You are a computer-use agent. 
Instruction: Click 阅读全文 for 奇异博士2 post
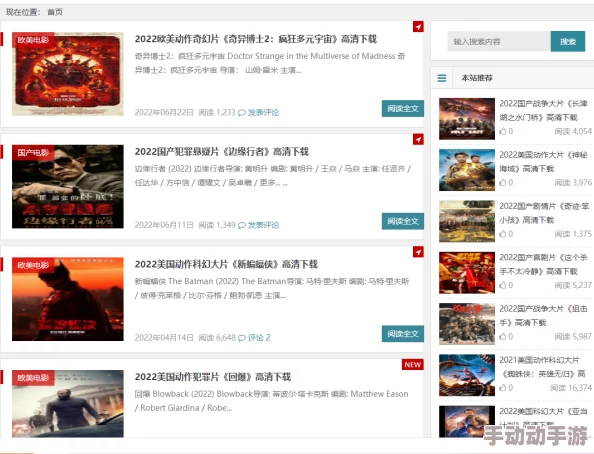[403, 108]
